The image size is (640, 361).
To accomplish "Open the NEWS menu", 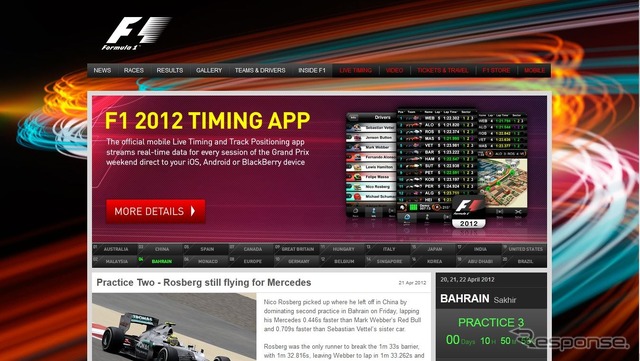I will pos(102,70).
